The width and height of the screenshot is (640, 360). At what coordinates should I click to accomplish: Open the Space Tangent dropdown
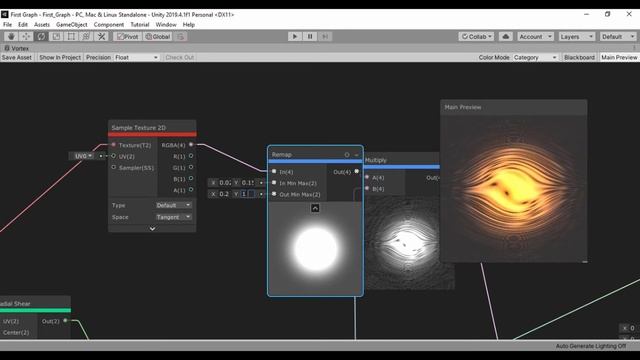click(173, 217)
